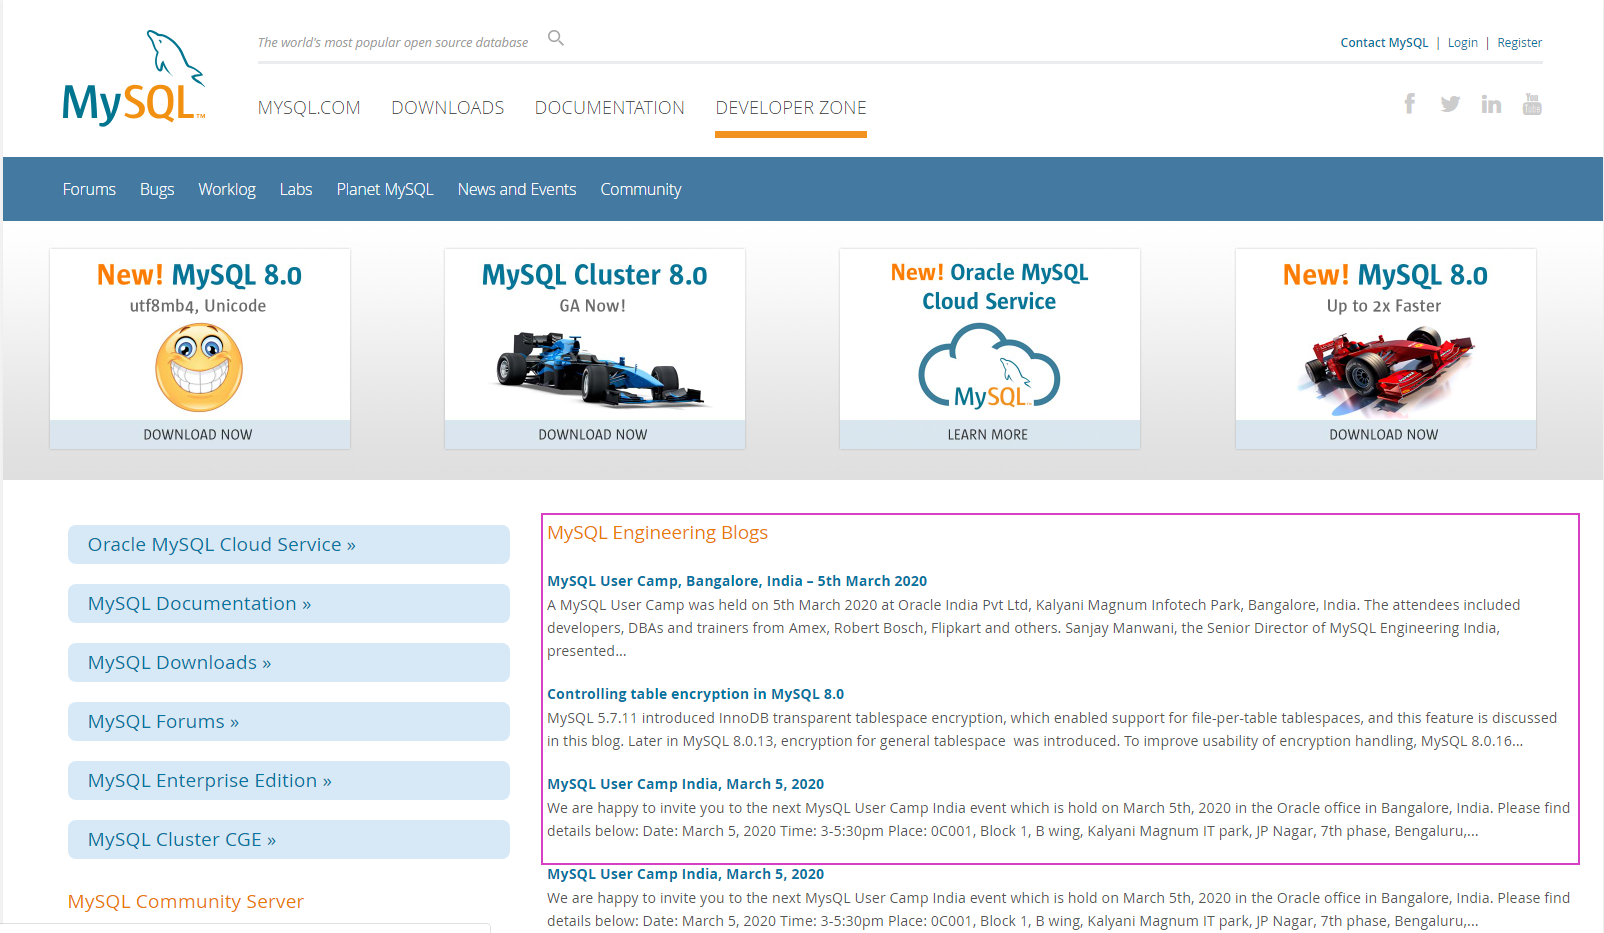Open New! Oracle MySQL Cloud Service heading
The width and height of the screenshot is (1604, 933).
coord(989,287)
